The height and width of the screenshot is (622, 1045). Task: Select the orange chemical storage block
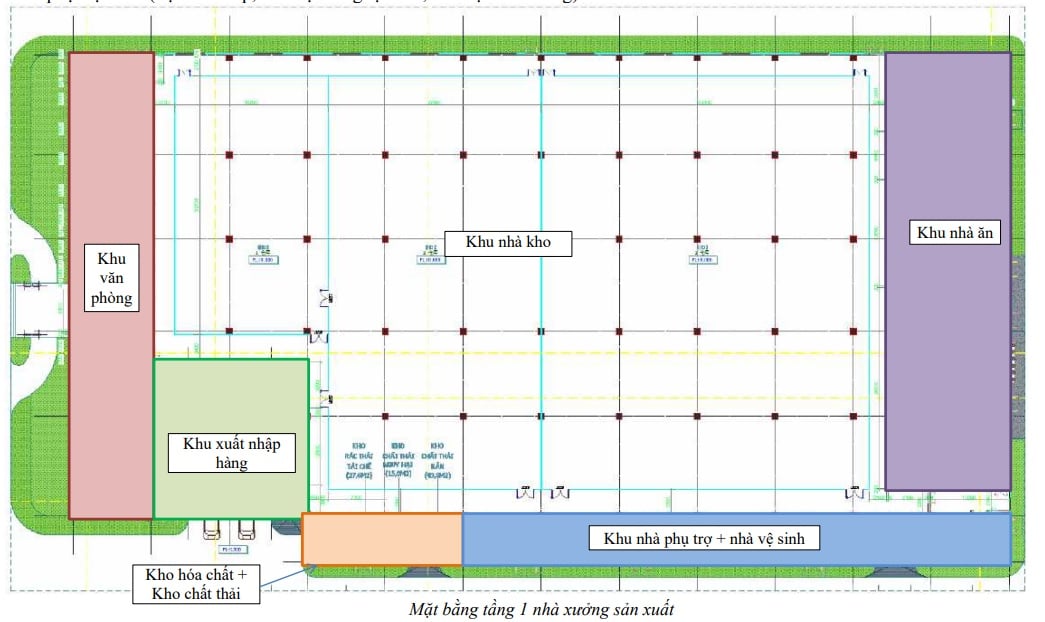click(x=382, y=539)
